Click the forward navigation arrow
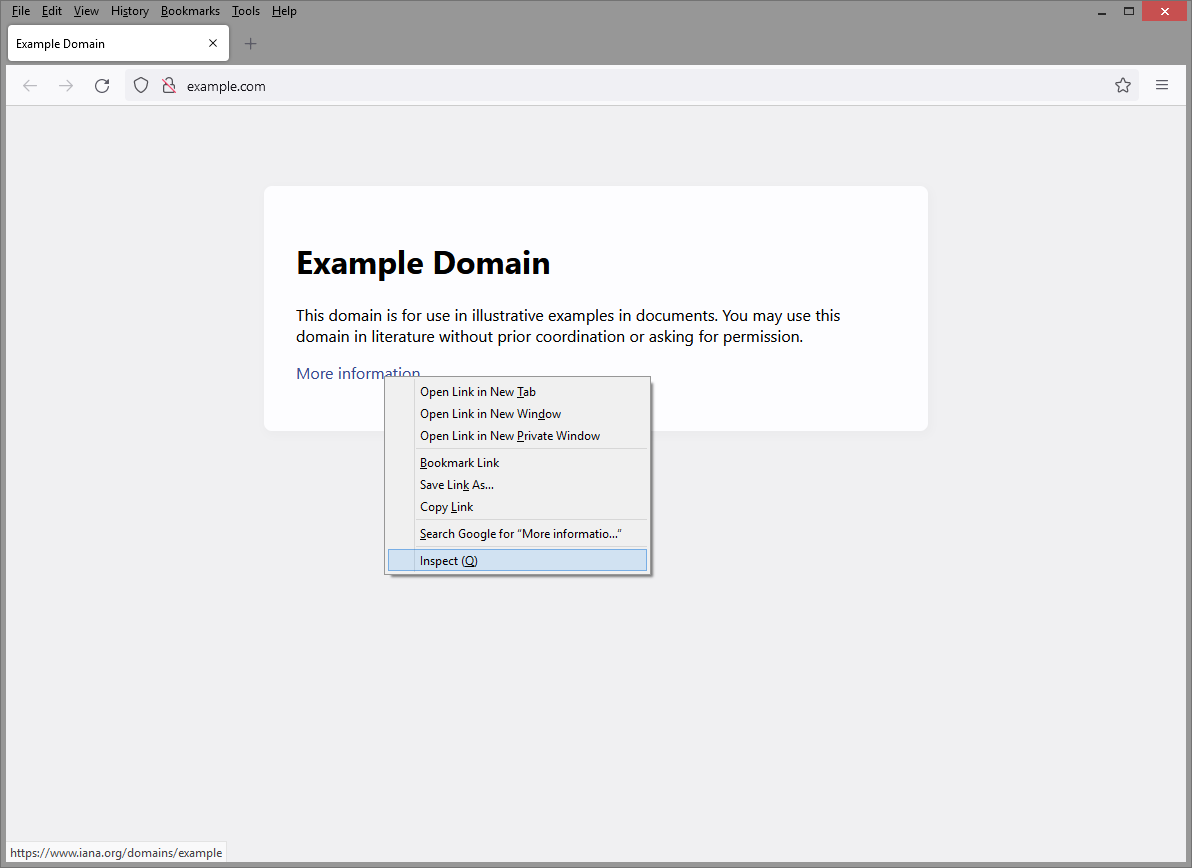 66,85
